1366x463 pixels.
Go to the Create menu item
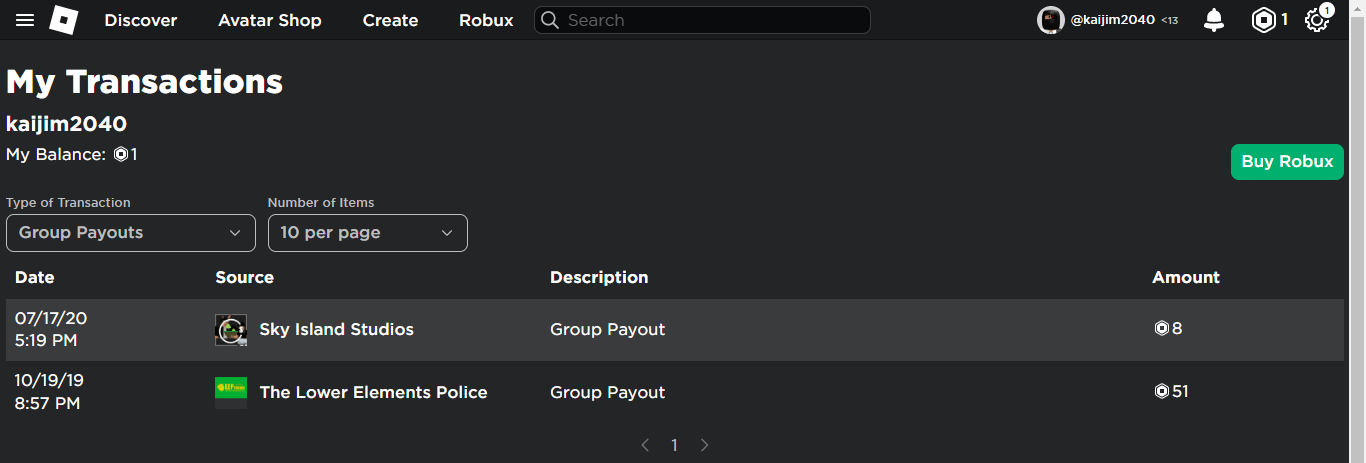coord(390,20)
